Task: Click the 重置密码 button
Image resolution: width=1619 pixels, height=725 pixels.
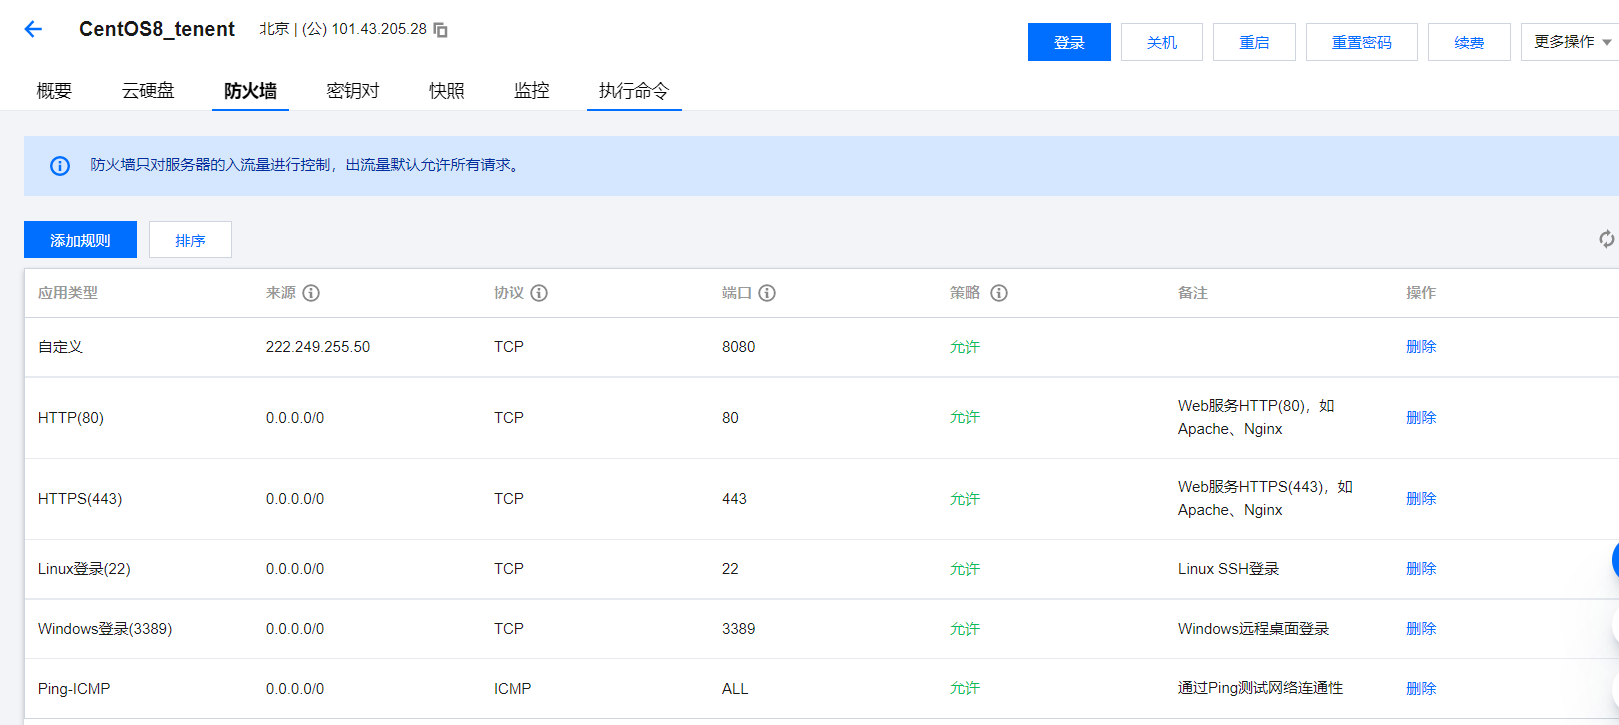Action: [1362, 42]
